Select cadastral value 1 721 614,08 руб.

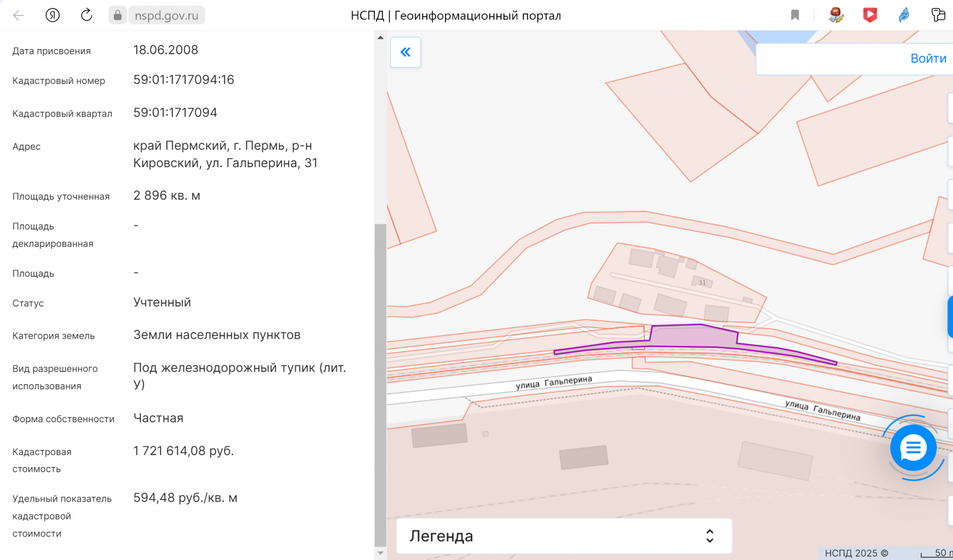184,451
